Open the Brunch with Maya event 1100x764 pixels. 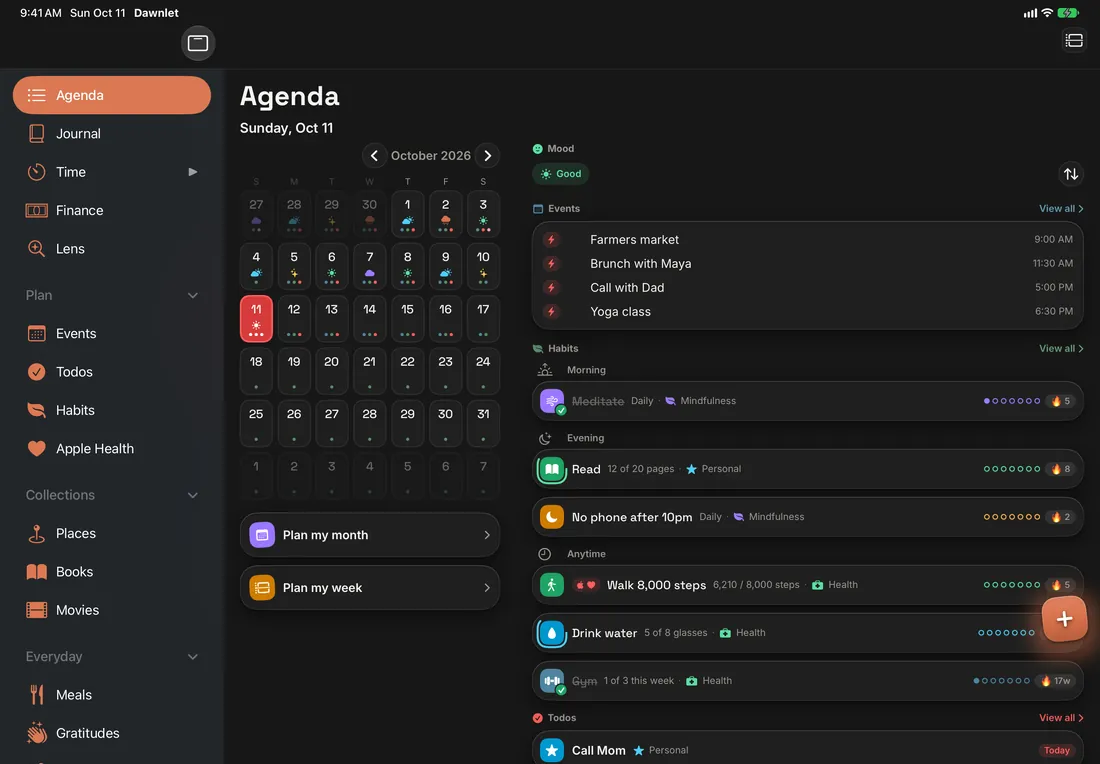click(807, 264)
